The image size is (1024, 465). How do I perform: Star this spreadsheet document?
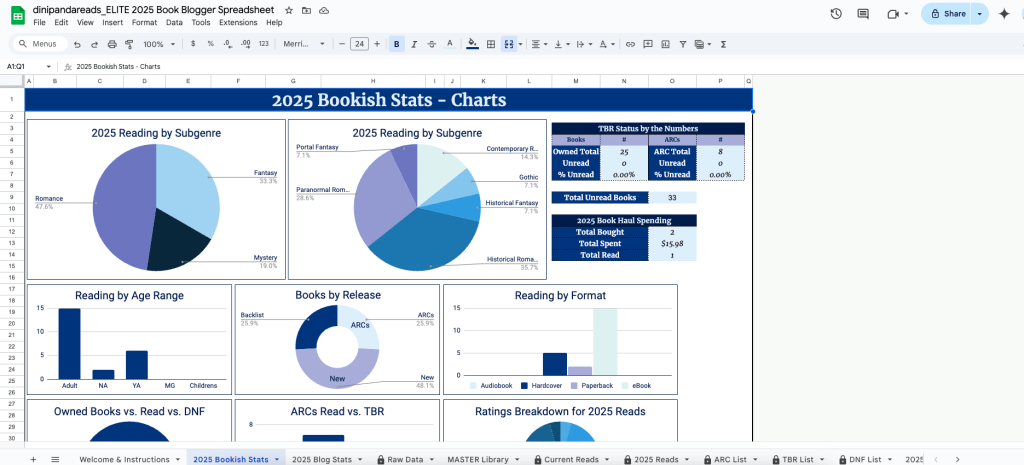(289, 8)
